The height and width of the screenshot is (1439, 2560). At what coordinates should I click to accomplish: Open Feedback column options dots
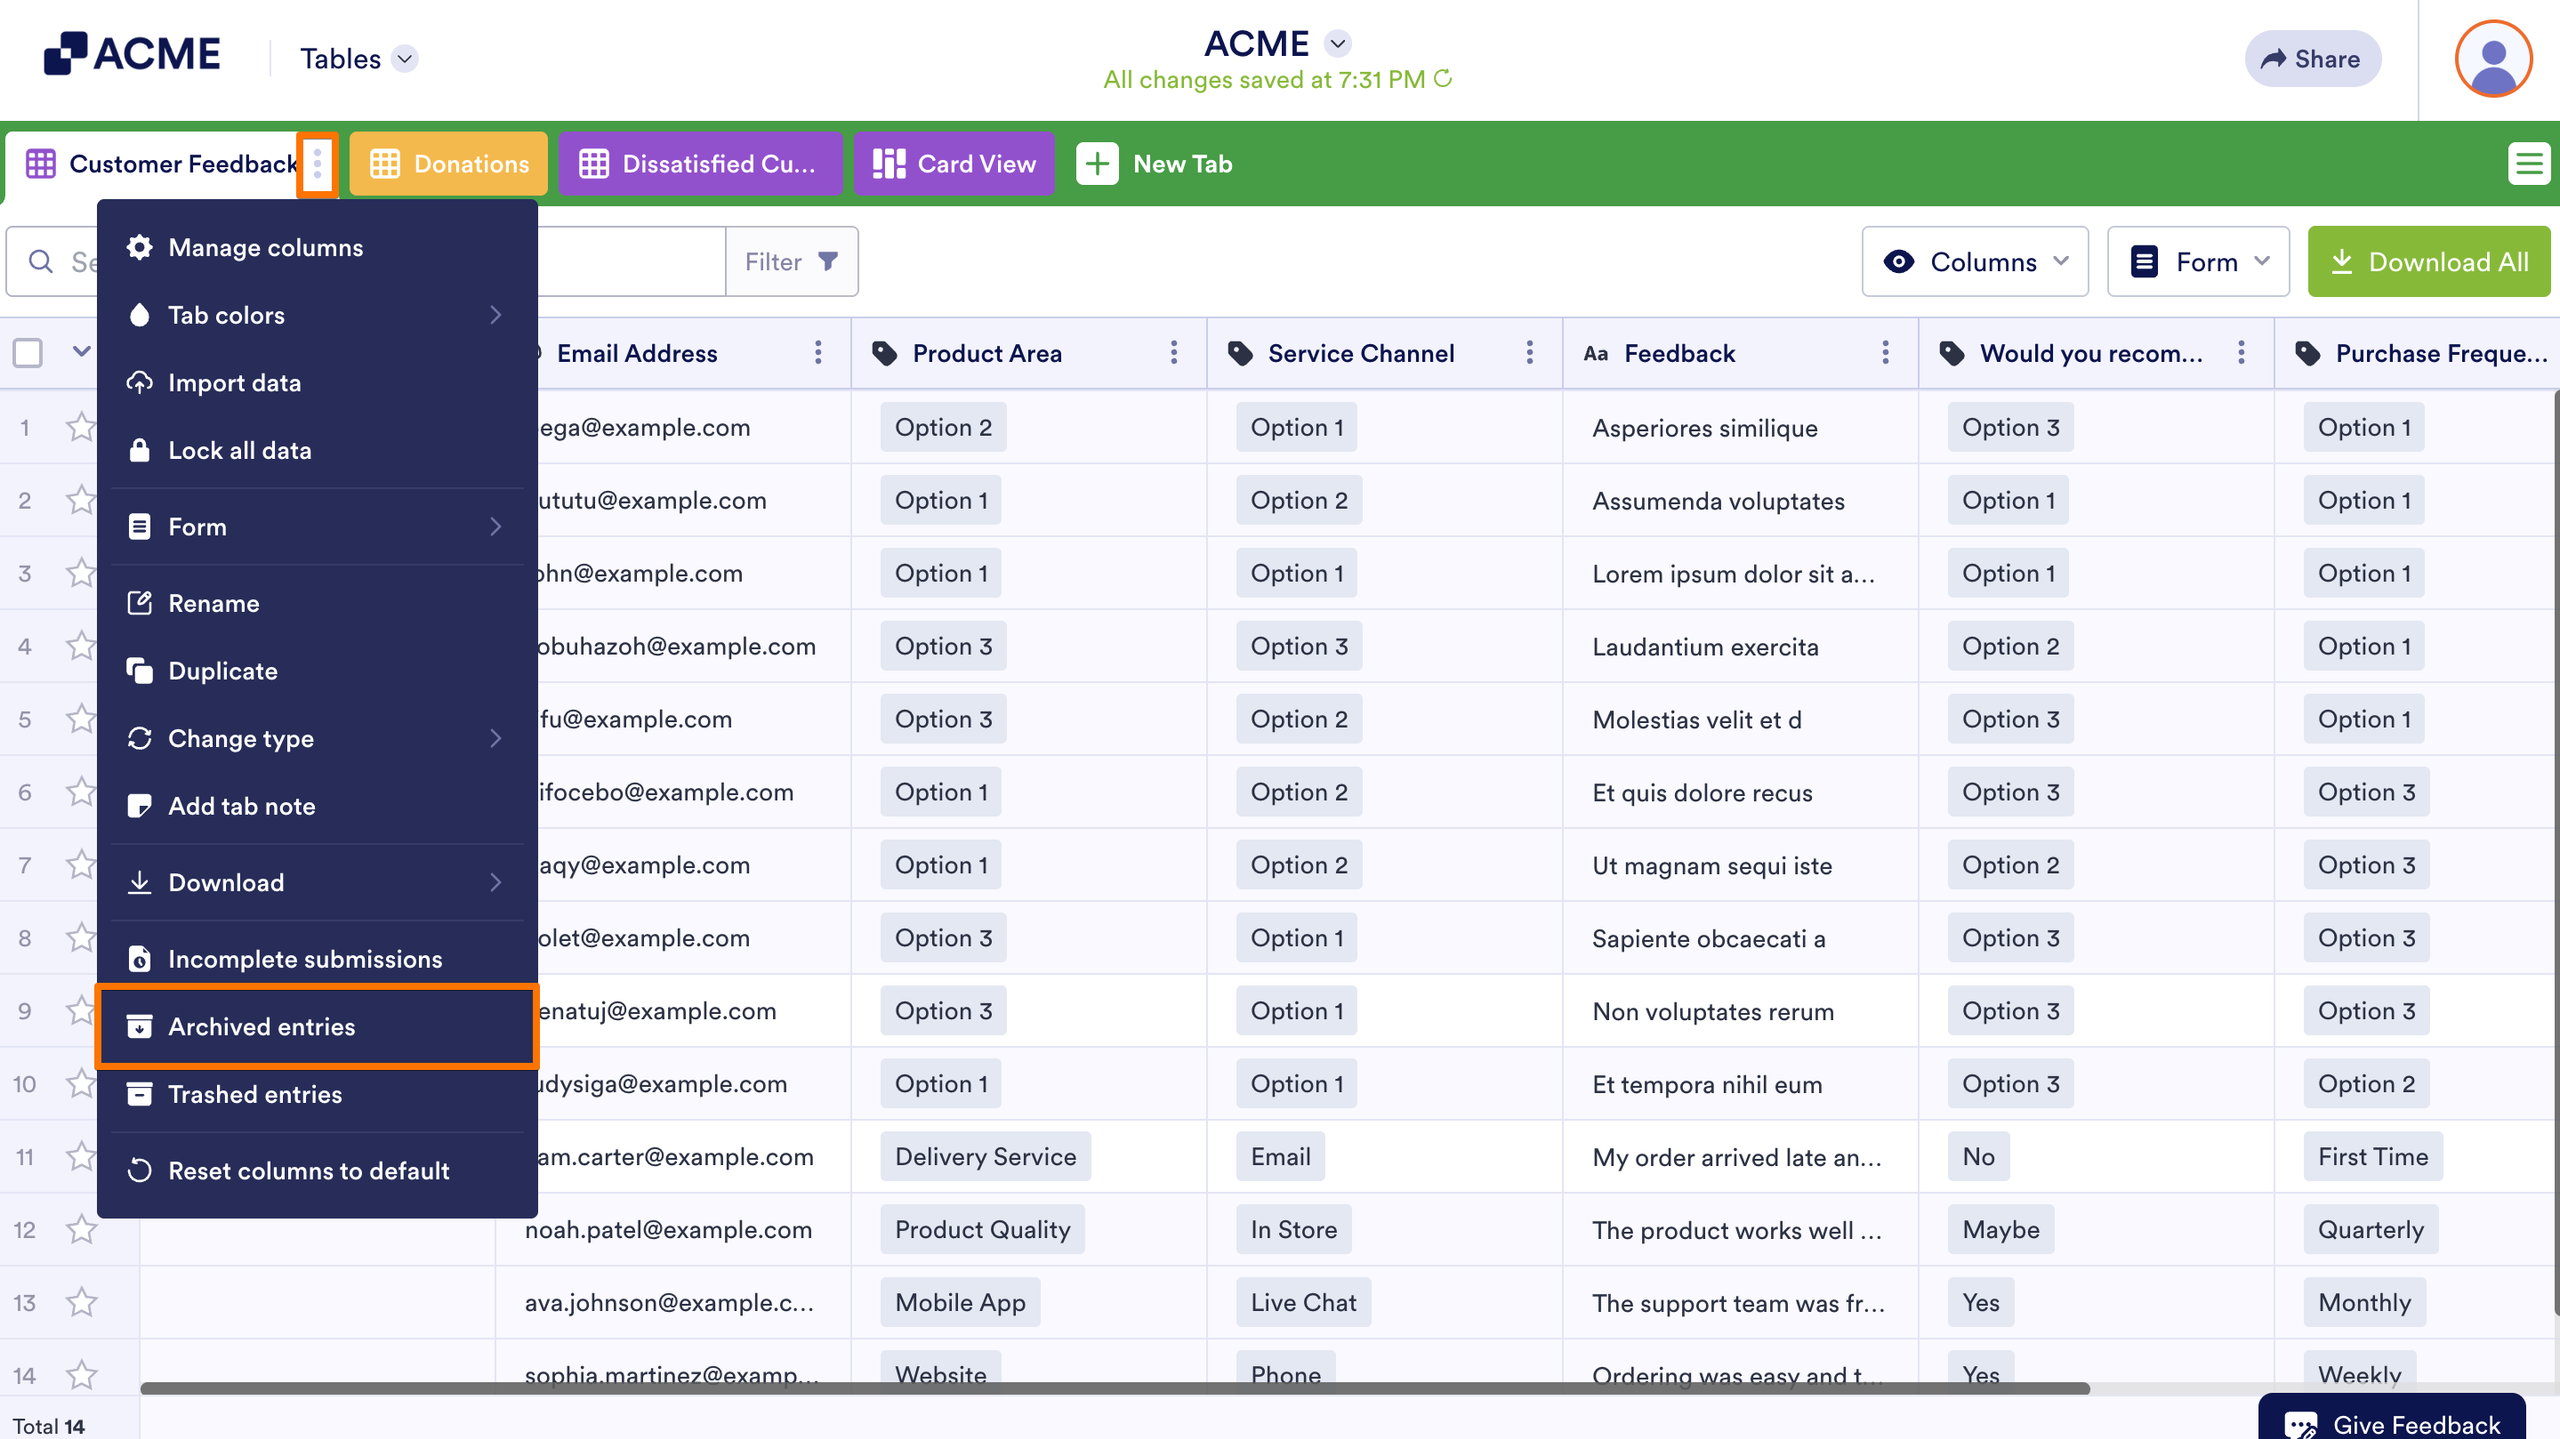[1886, 353]
